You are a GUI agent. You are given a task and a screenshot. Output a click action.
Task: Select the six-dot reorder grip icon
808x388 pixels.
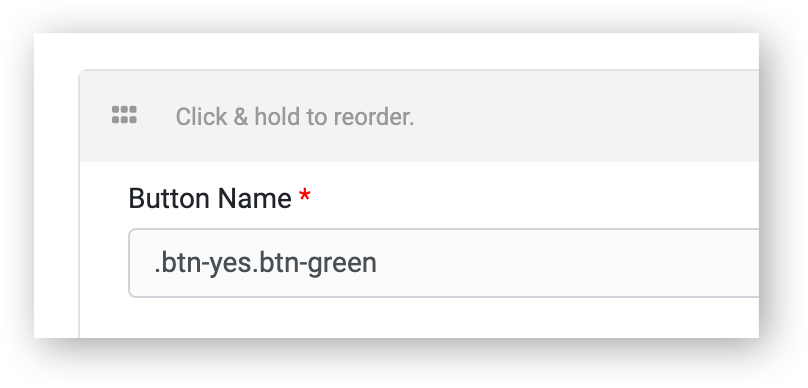click(124, 115)
